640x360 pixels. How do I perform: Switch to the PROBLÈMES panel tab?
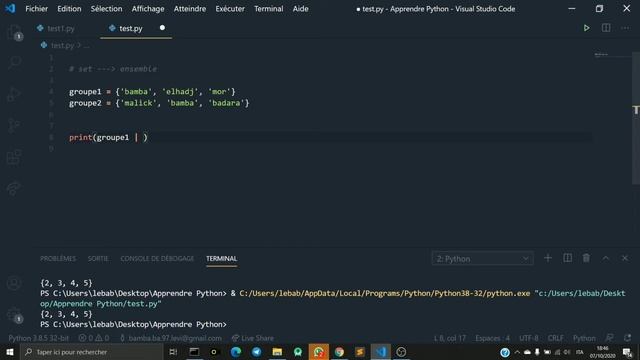click(x=58, y=259)
